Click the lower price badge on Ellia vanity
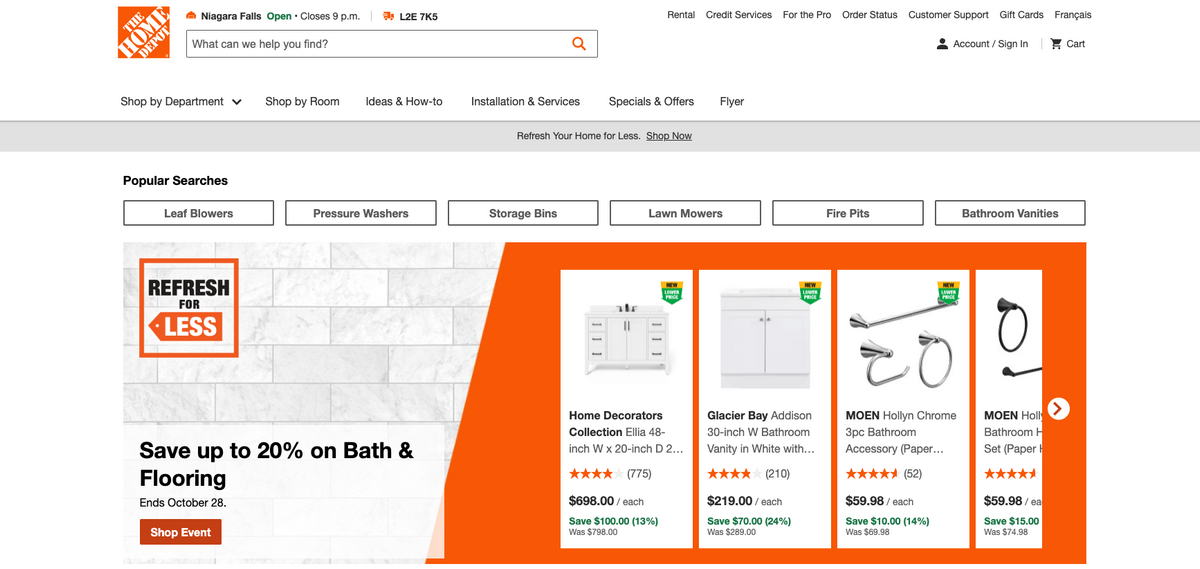The width and height of the screenshot is (1200, 569). point(672,292)
